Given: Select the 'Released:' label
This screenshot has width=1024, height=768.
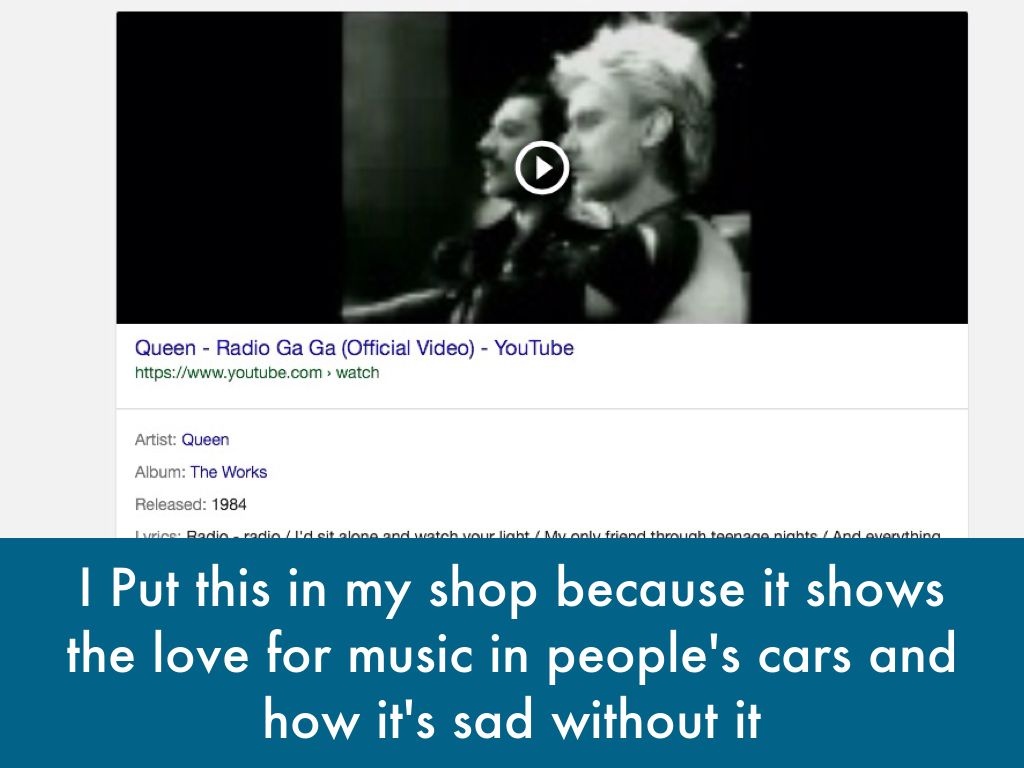Looking at the screenshot, I should point(170,505).
